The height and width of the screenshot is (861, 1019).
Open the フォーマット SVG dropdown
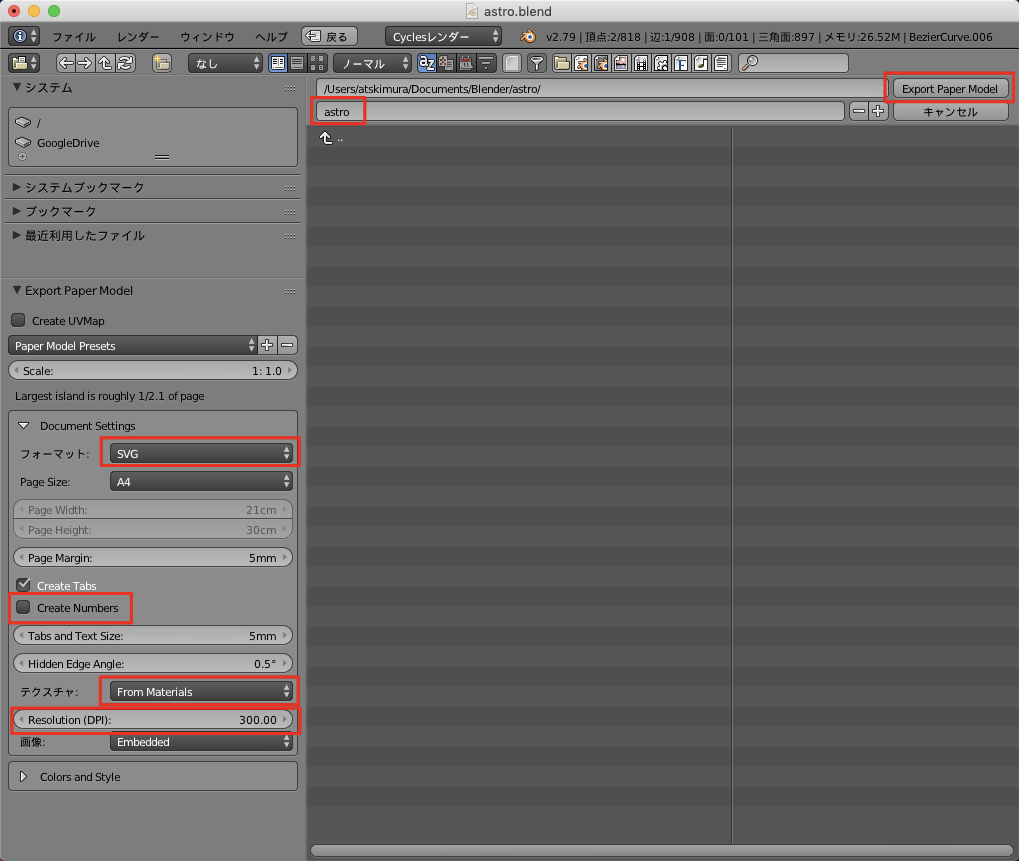[x=199, y=452]
